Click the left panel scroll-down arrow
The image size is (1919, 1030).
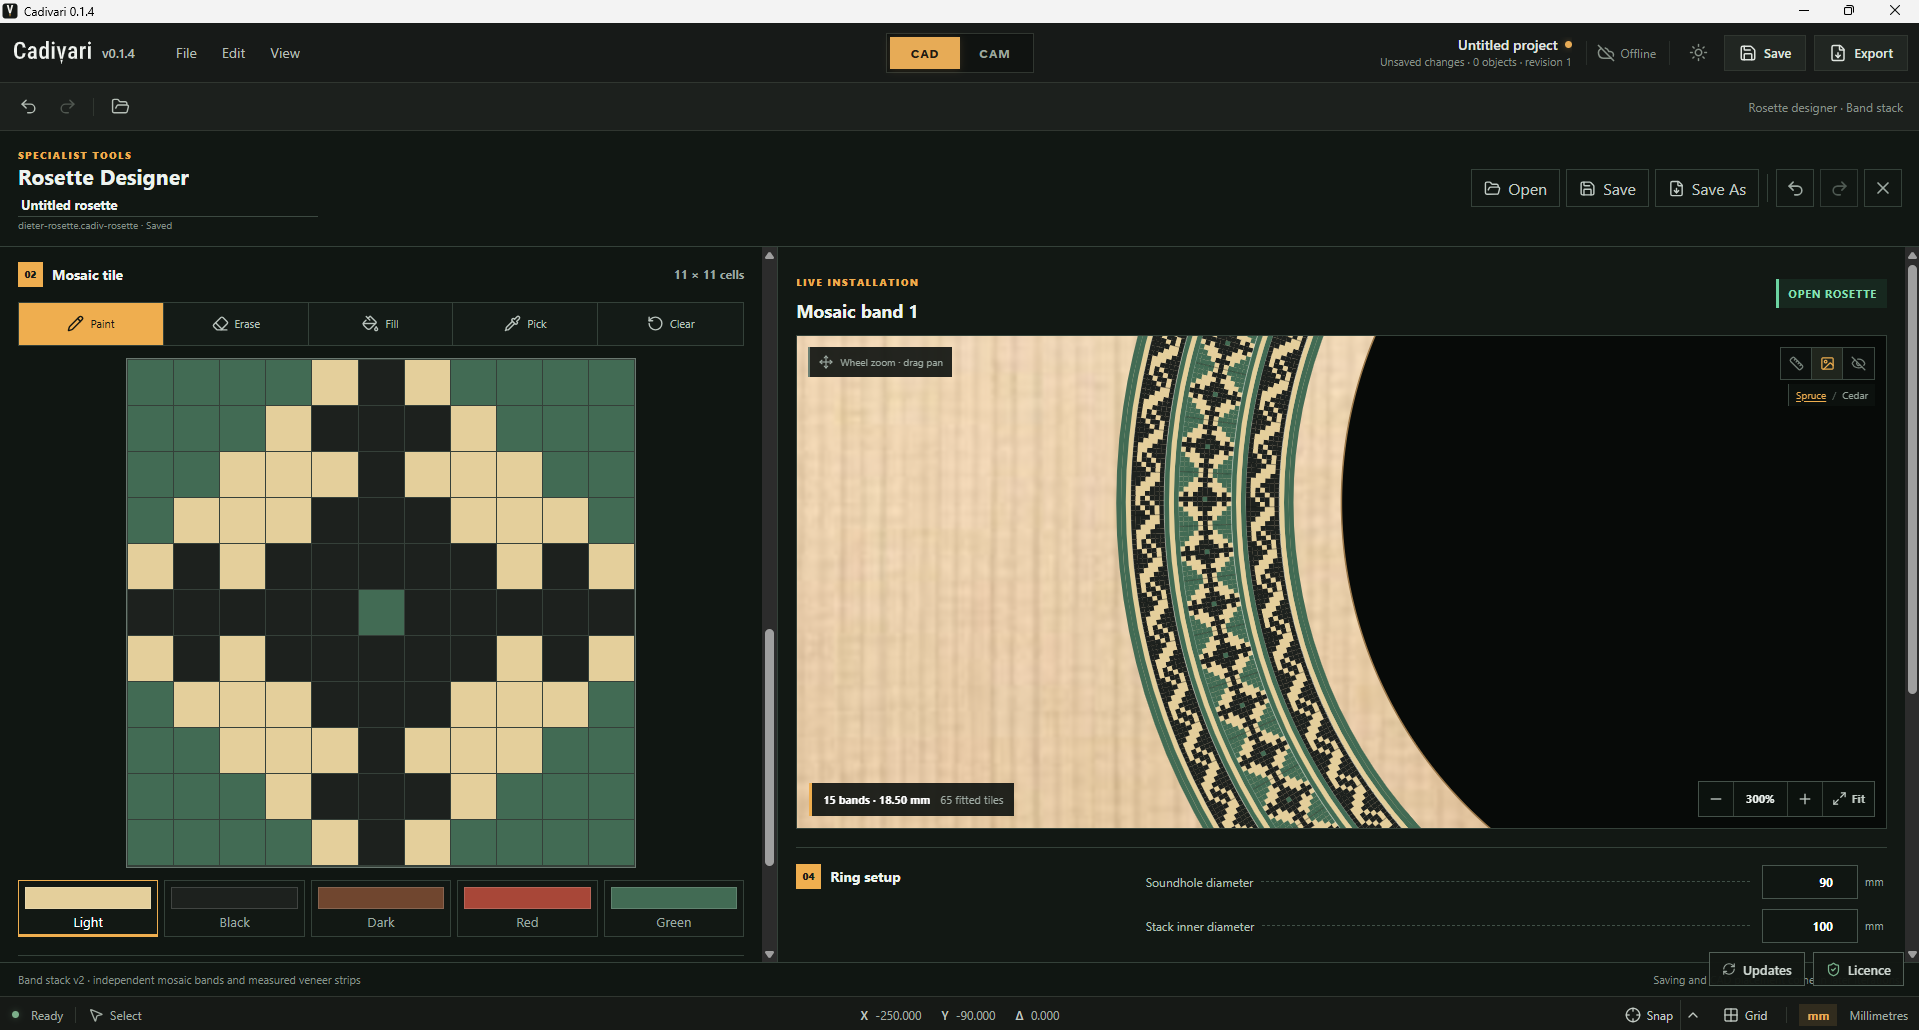click(769, 954)
